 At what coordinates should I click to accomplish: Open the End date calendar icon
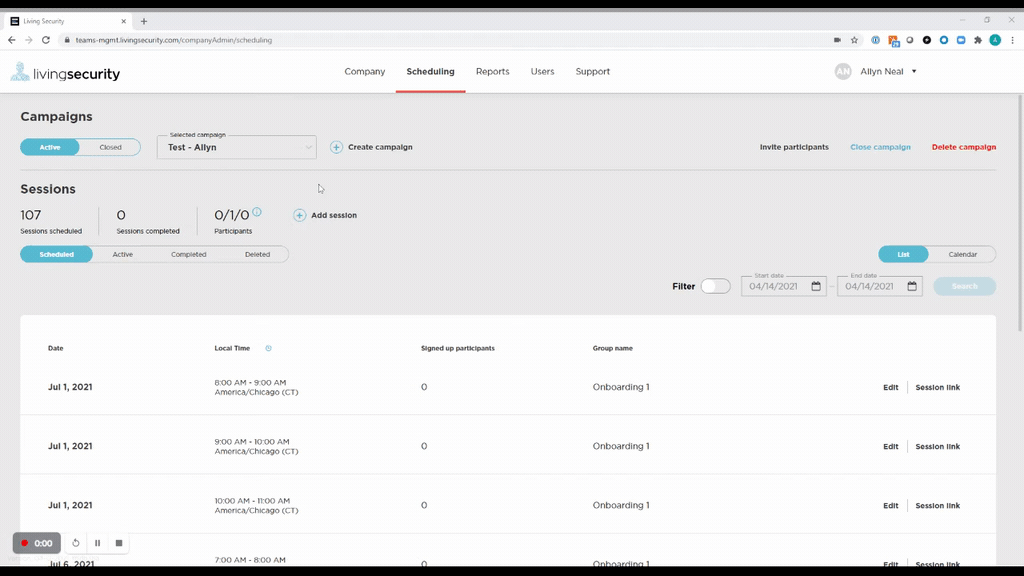912,286
